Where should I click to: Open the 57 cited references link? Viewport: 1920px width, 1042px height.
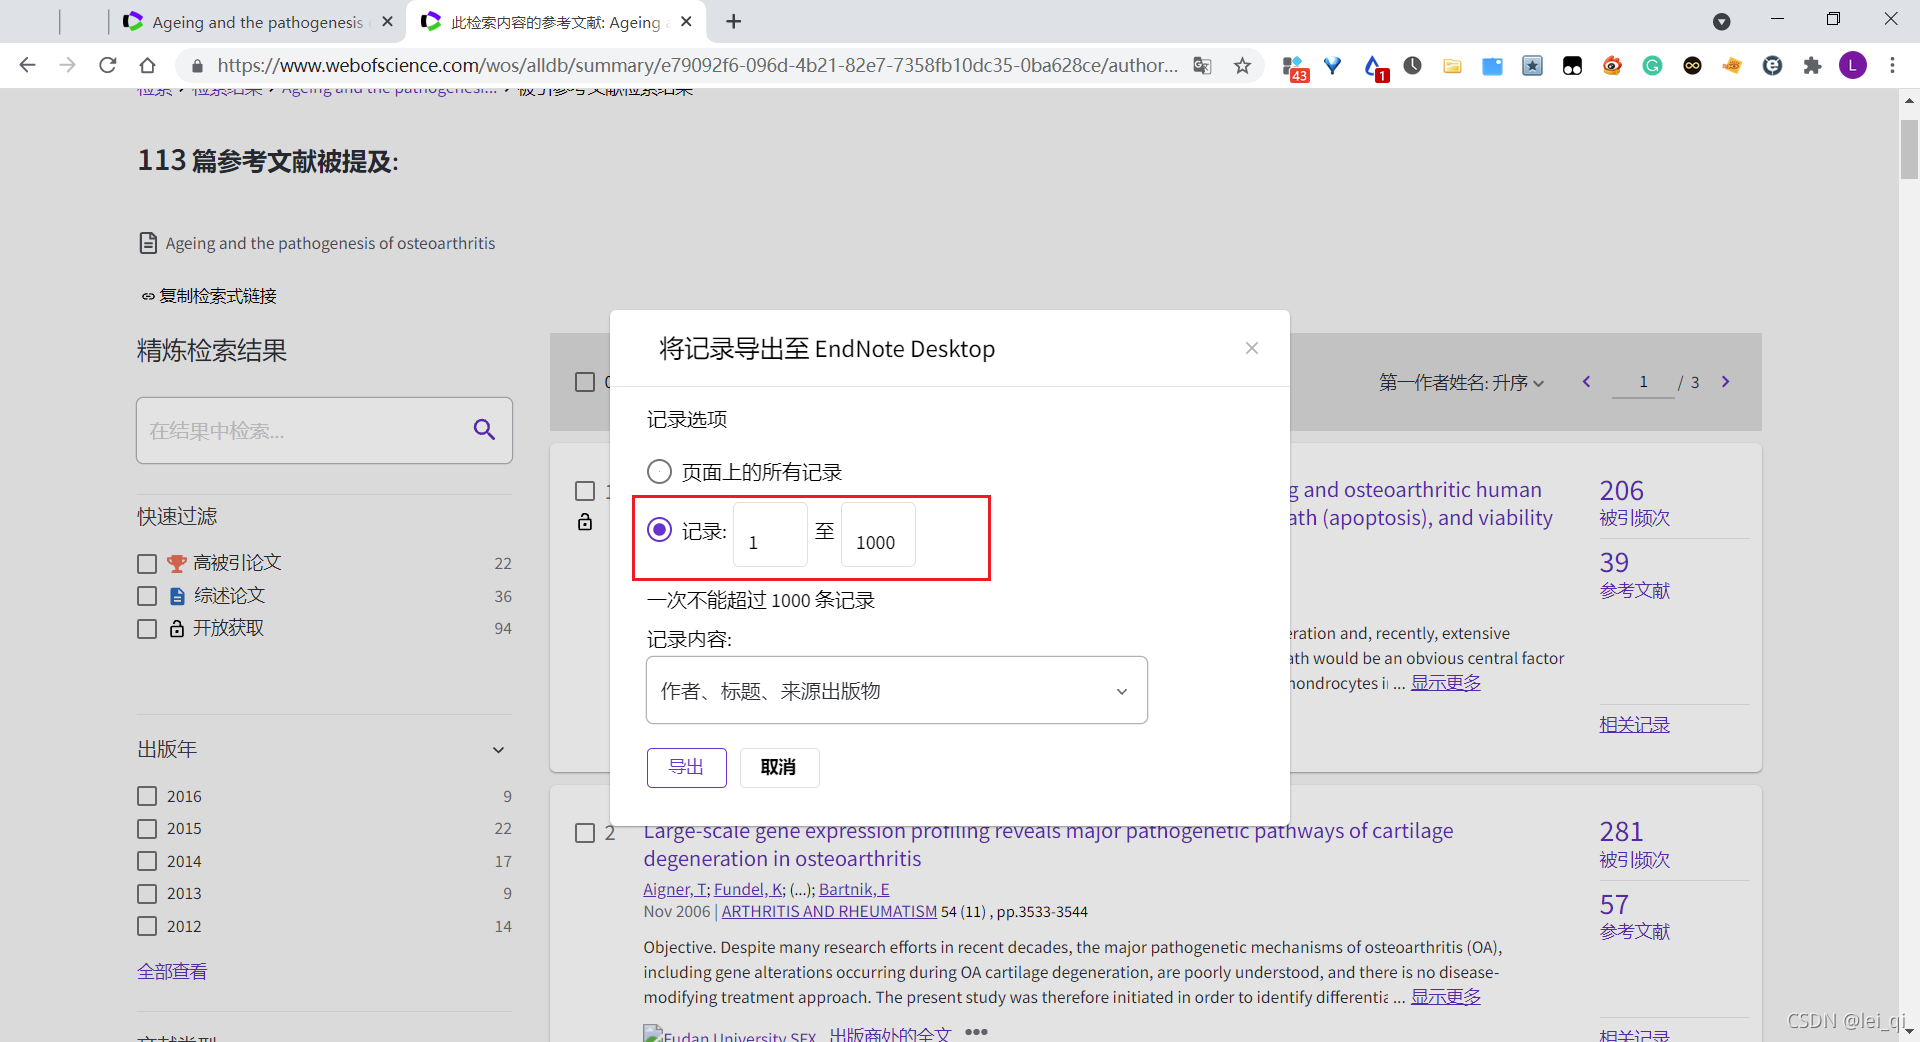point(1614,904)
